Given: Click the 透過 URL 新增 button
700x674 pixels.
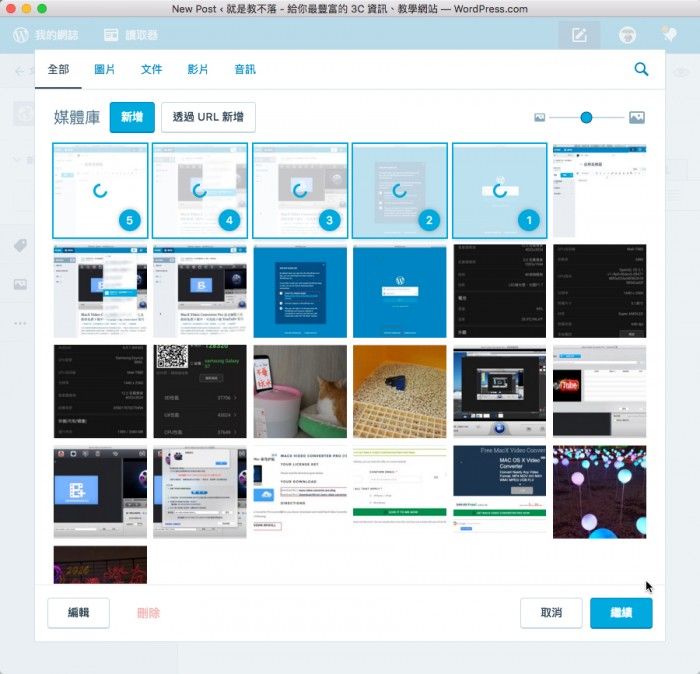Looking at the screenshot, I should pyautogui.click(x=208, y=117).
